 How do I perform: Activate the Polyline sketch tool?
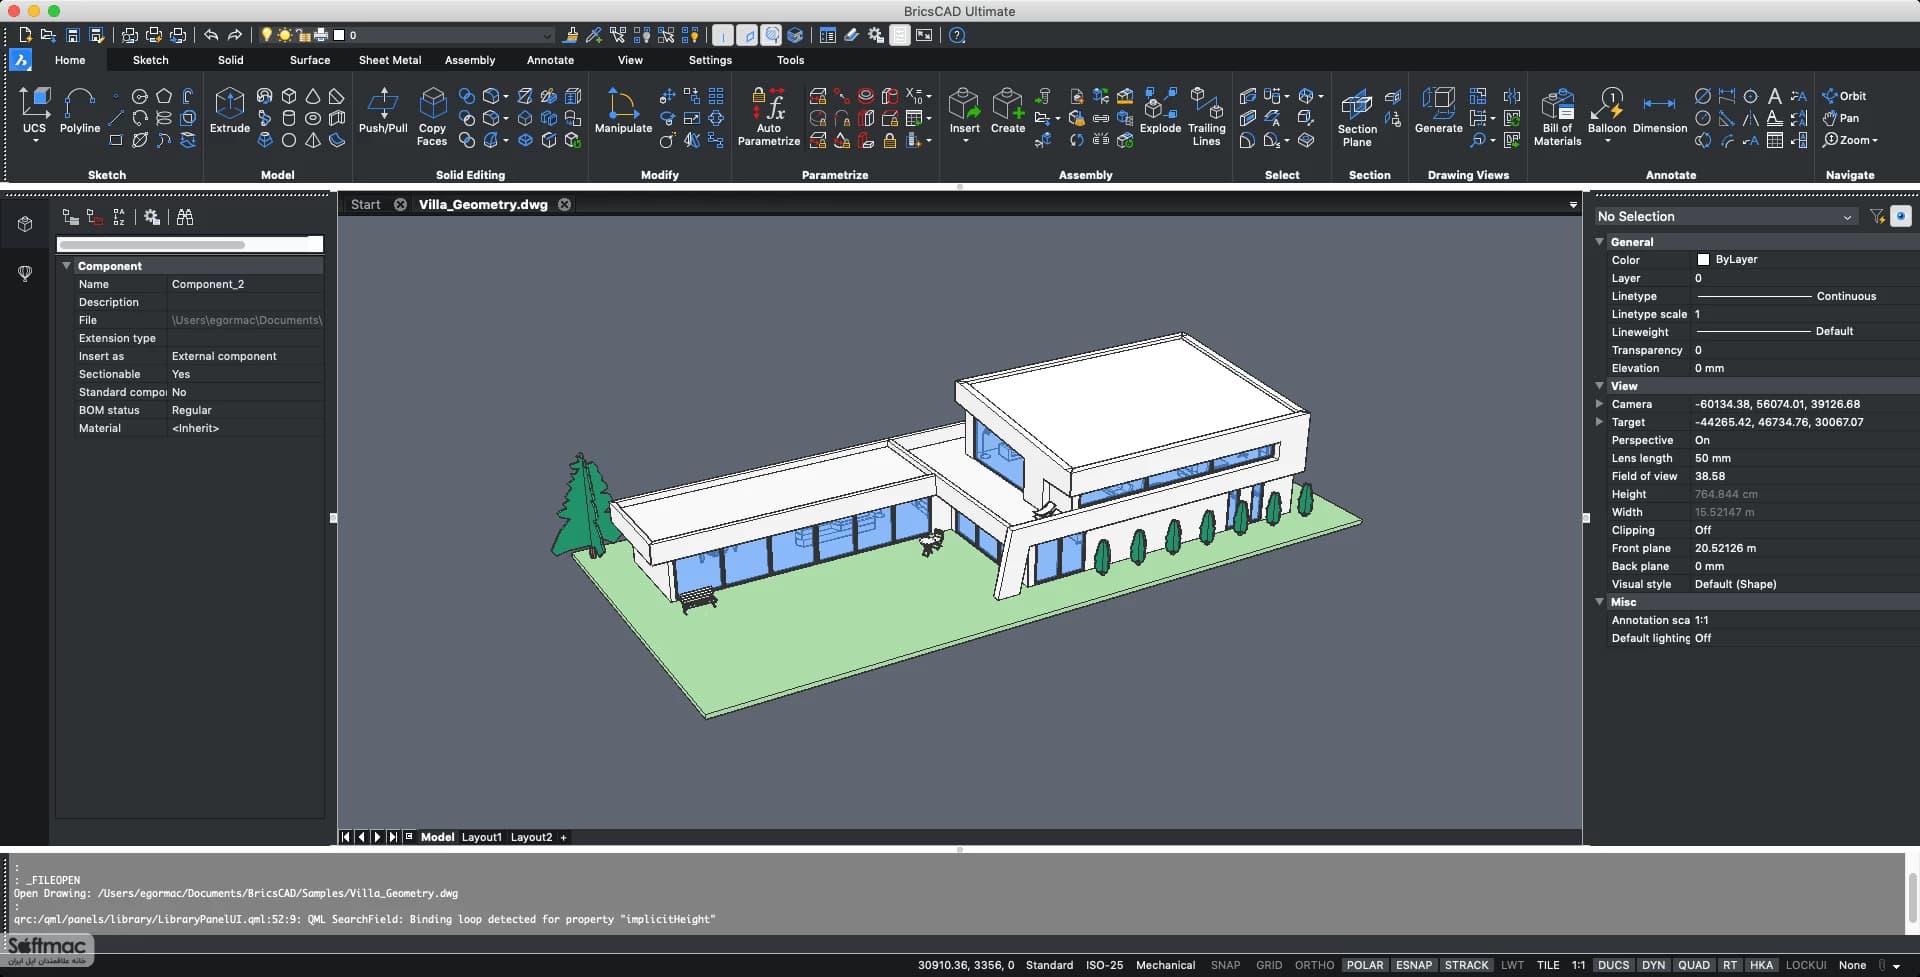click(80, 112)
